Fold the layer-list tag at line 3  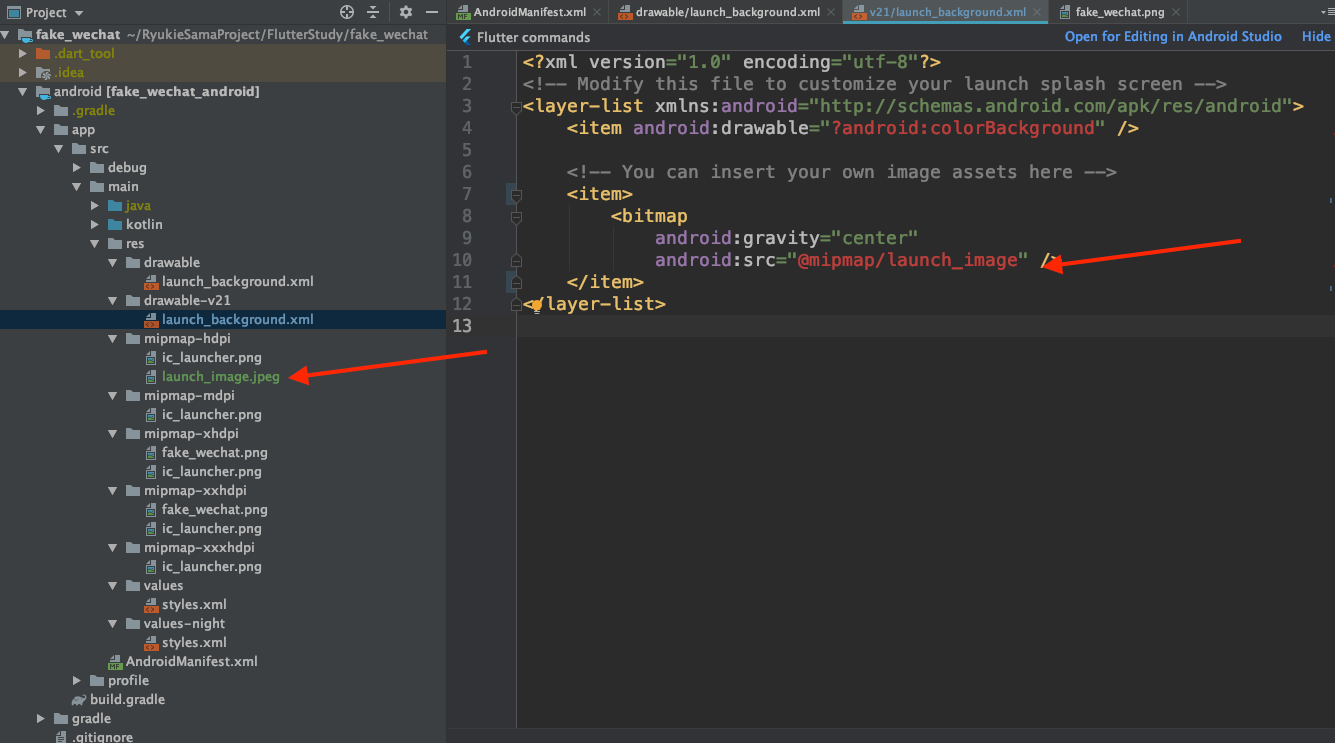(x=516, y=107)
